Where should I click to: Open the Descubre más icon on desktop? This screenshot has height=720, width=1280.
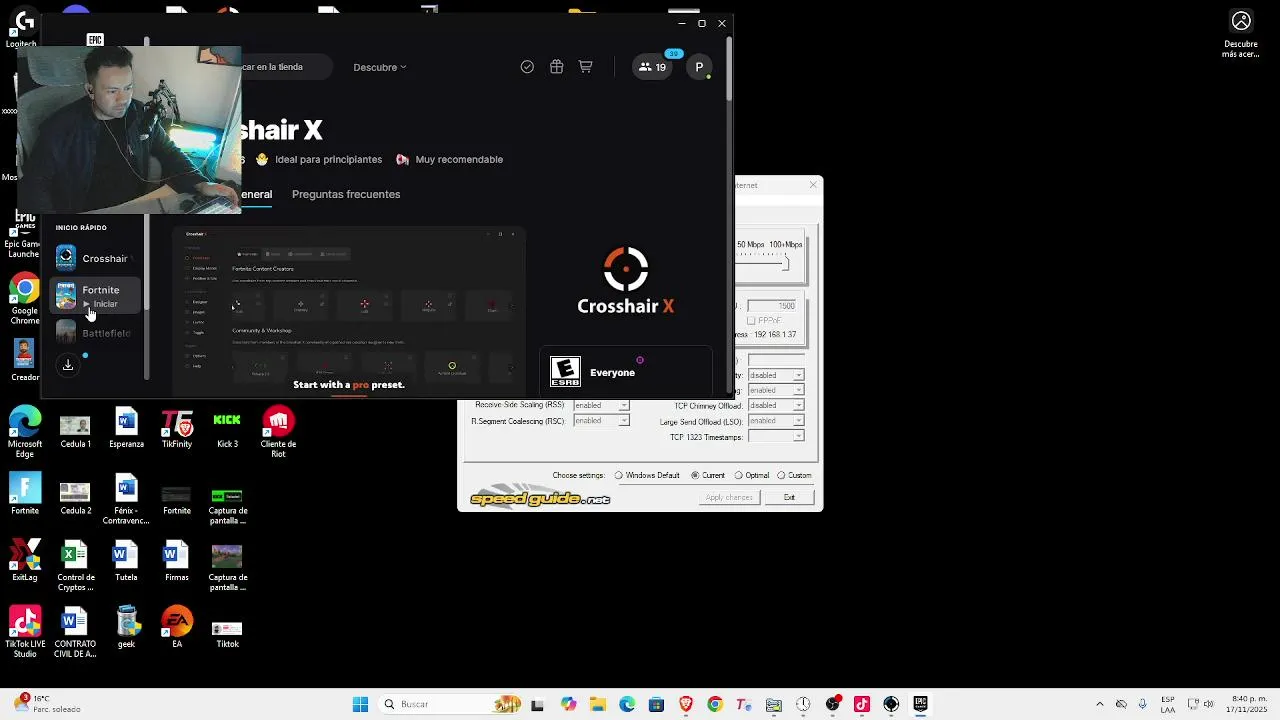1241,35
